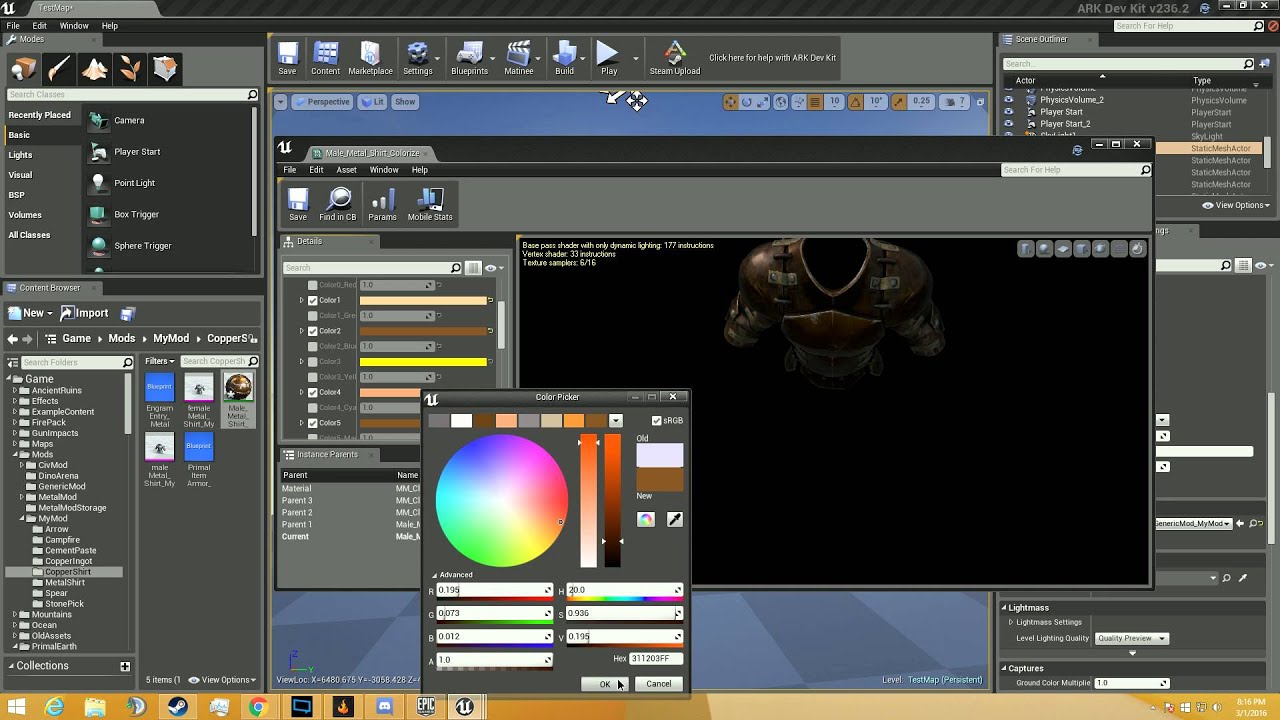The width and height of the screenshot is (1280, 720).
Task: Select the Foliage mode icon
Action: coord(130,69)
